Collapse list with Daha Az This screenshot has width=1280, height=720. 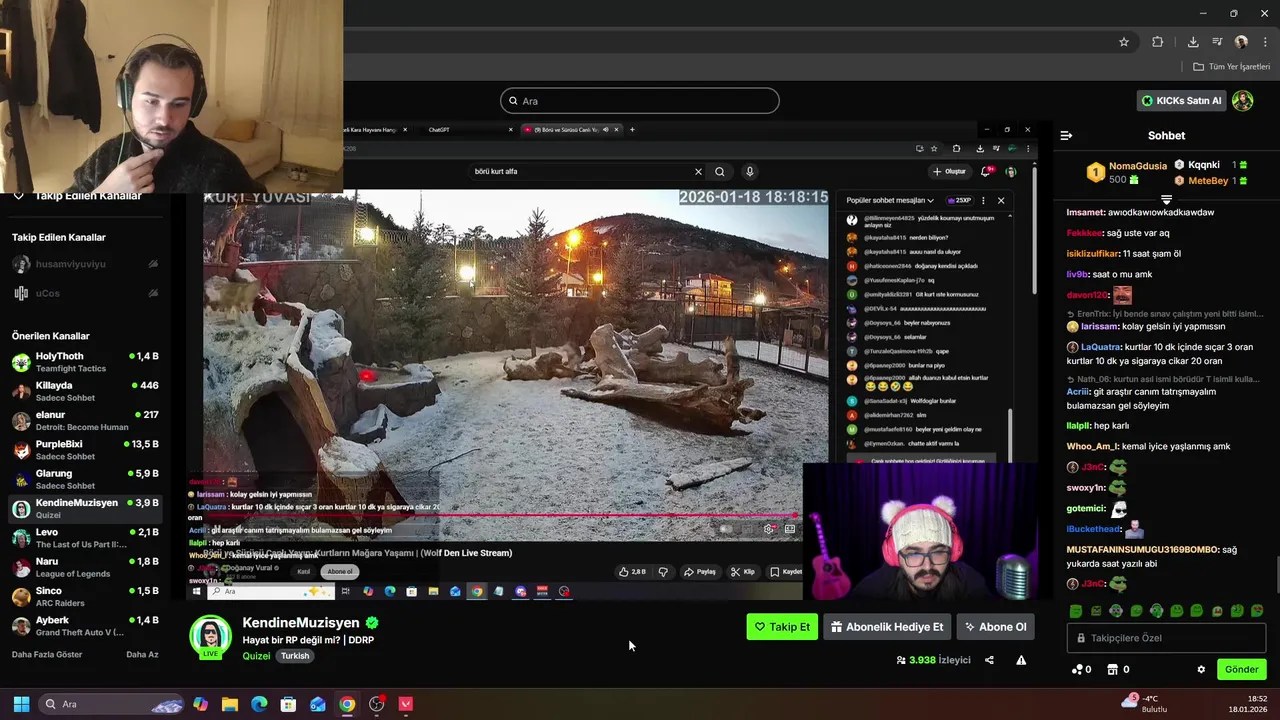(142, 655)
